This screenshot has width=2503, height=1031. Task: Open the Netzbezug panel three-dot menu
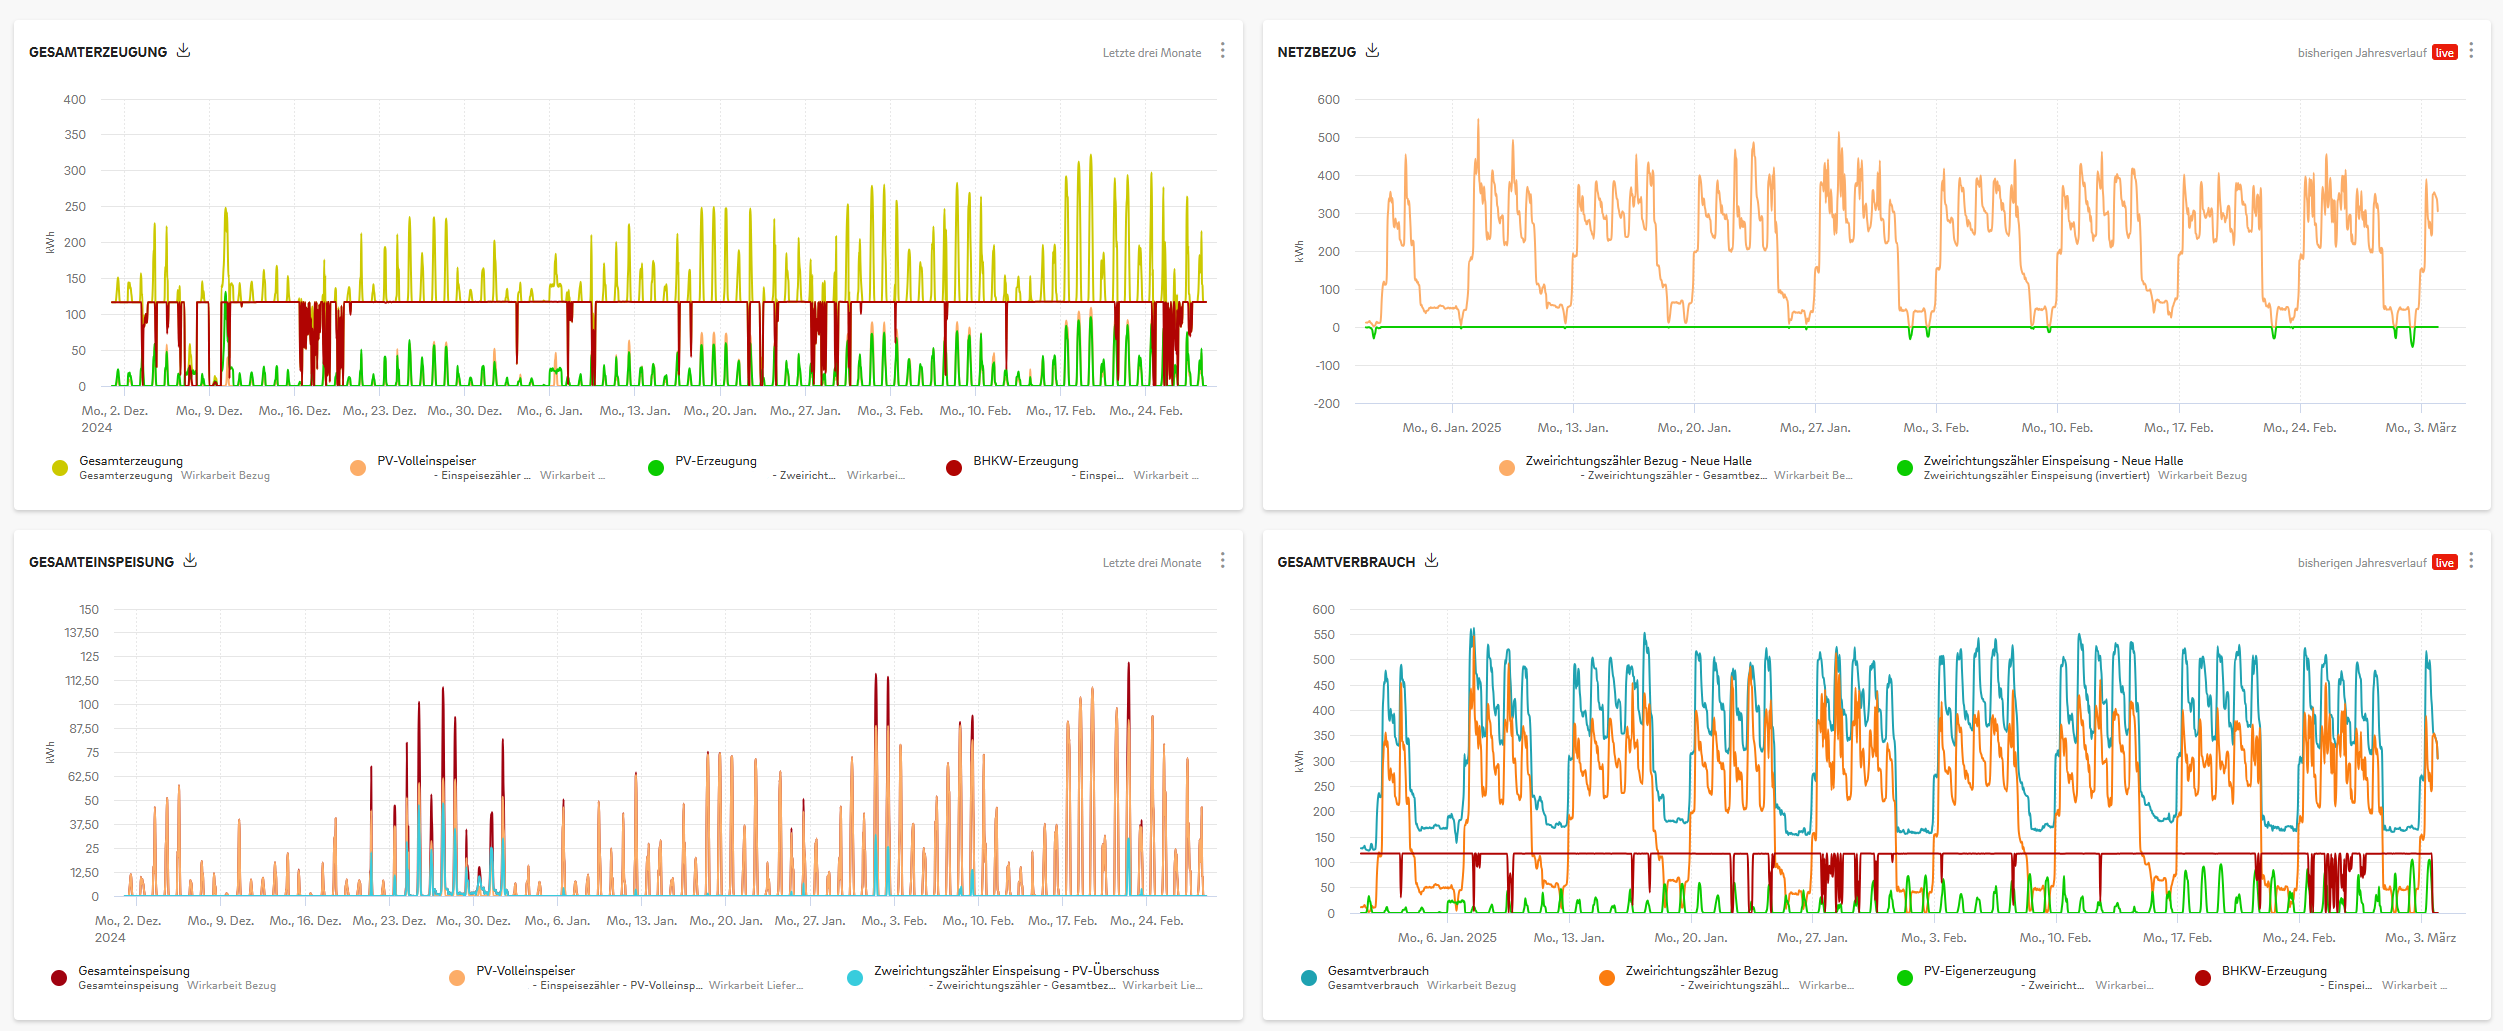[2471, 51]
